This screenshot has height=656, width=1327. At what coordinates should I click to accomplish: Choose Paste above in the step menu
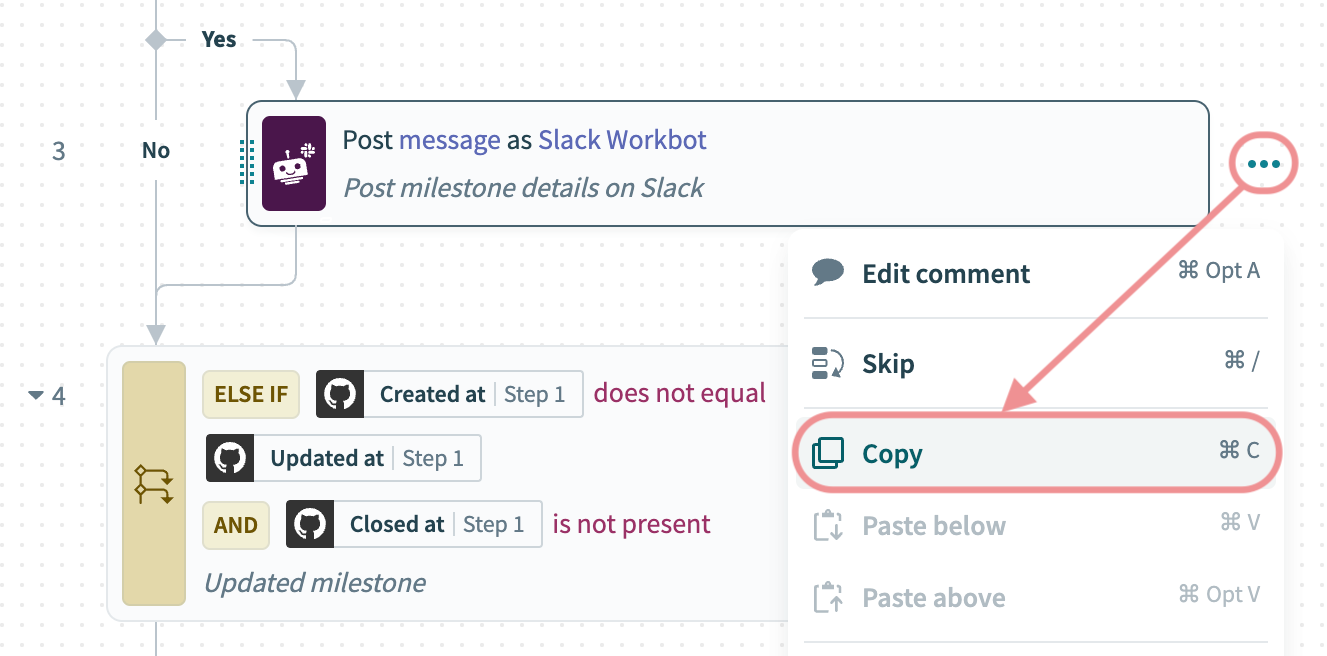point(933,598)
